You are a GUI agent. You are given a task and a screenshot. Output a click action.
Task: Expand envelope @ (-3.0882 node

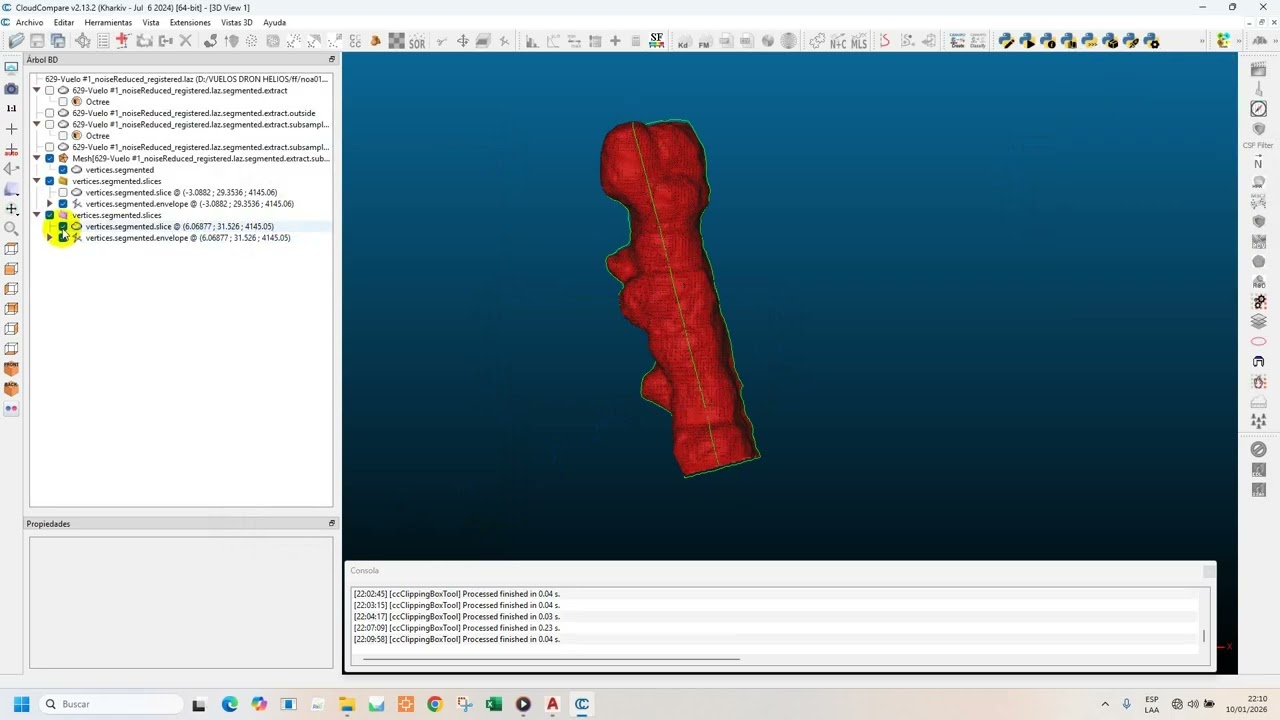pos(50,204)
